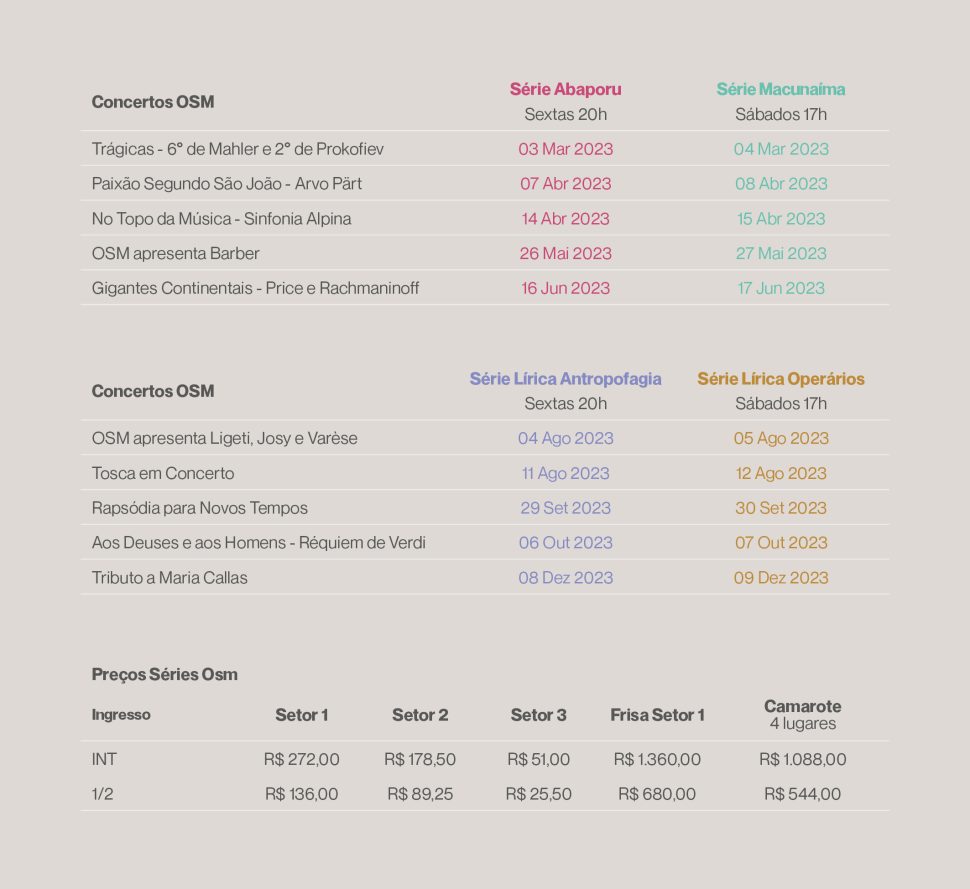Viewport: 970px width, 889px height.
Task: Select the Setor 1 column header
Action: tap(301, 715)
